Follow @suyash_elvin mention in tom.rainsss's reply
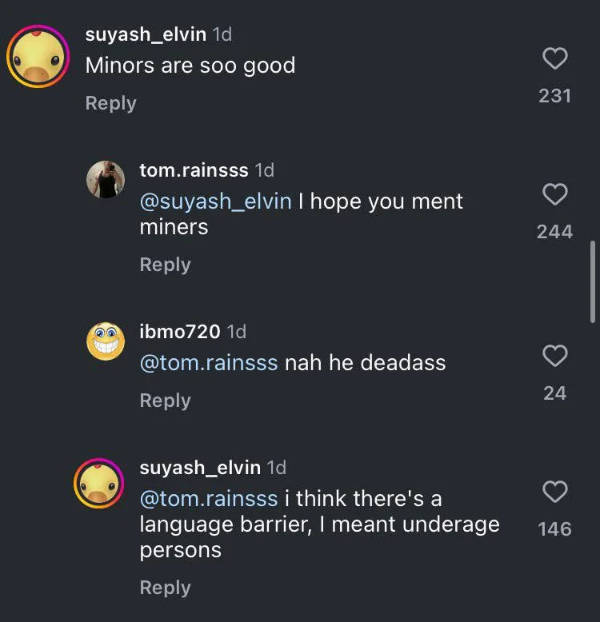The height and width of the screenshot is (622, 600). tap(215, 201)
